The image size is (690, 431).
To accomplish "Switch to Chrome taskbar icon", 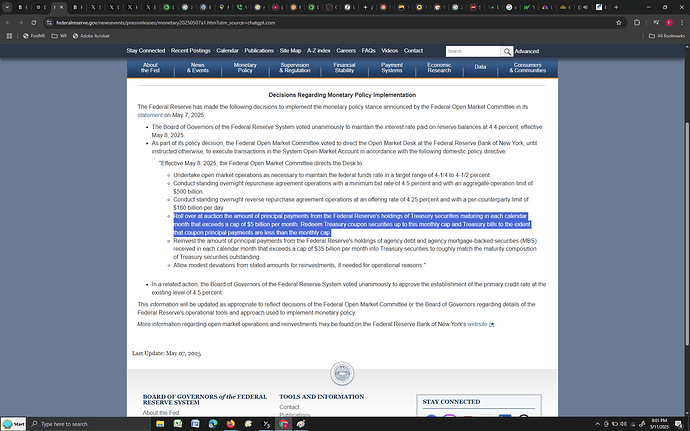I will pos(284,424).
